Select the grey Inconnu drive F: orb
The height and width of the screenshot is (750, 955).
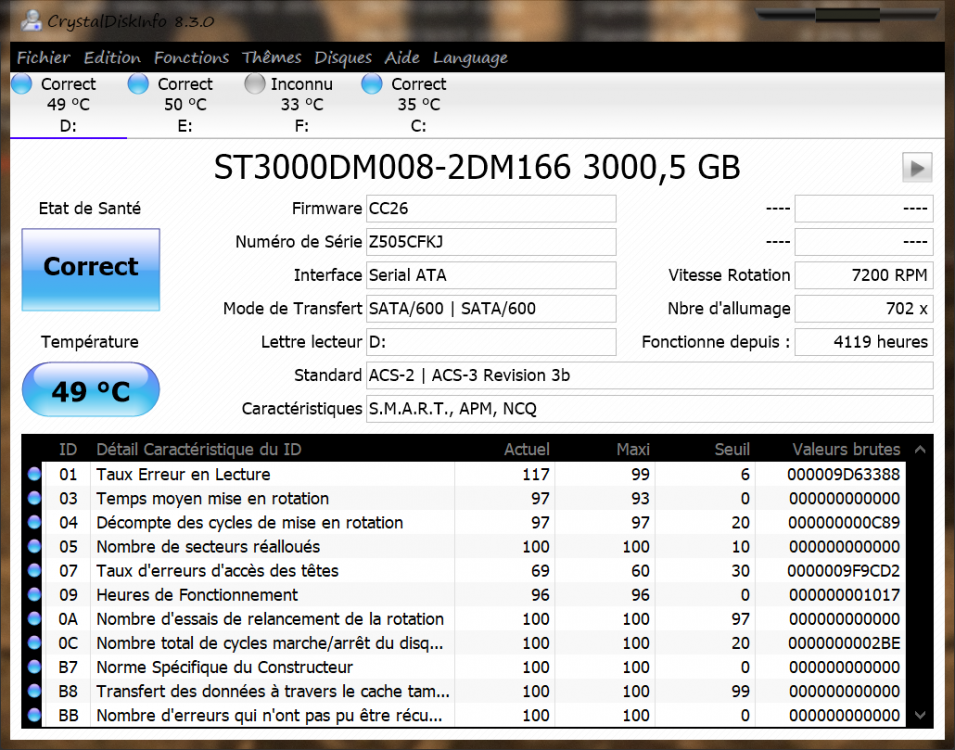255,85
